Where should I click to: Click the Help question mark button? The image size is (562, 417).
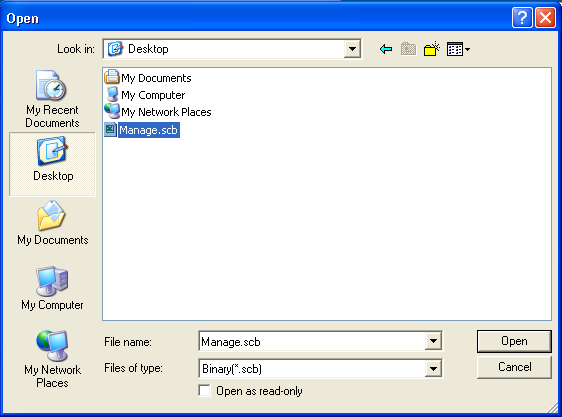click(522, 17)
